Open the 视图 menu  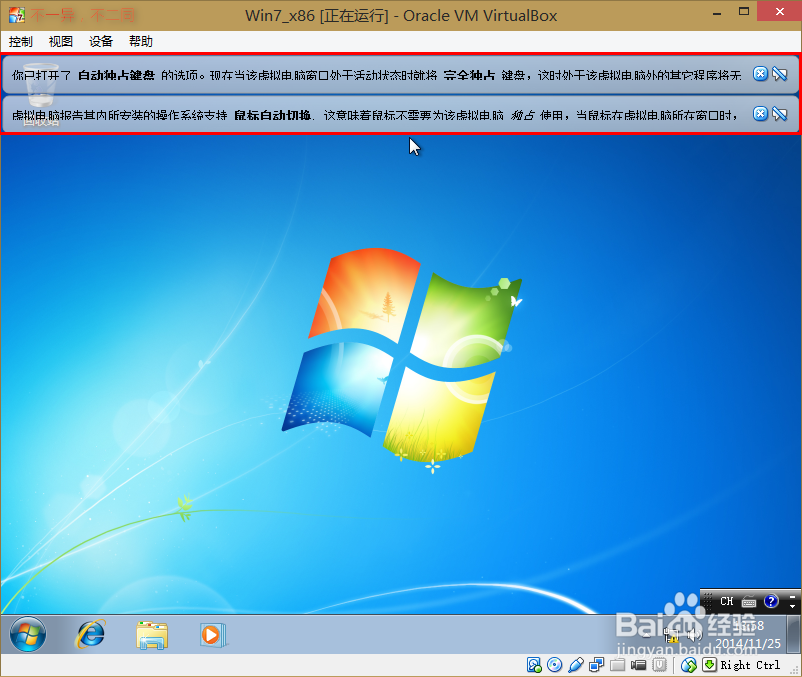(x=60, y=41)
